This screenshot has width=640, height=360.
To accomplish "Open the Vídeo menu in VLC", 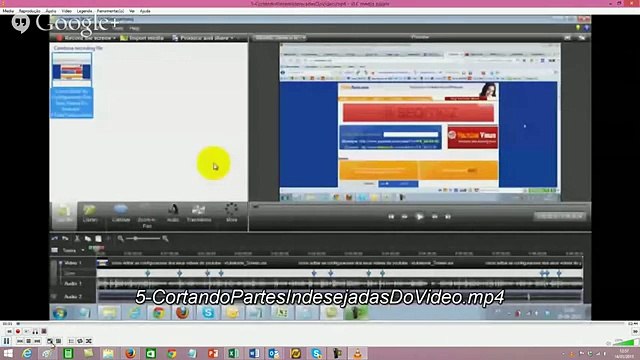I will click(x=67, y=11).
